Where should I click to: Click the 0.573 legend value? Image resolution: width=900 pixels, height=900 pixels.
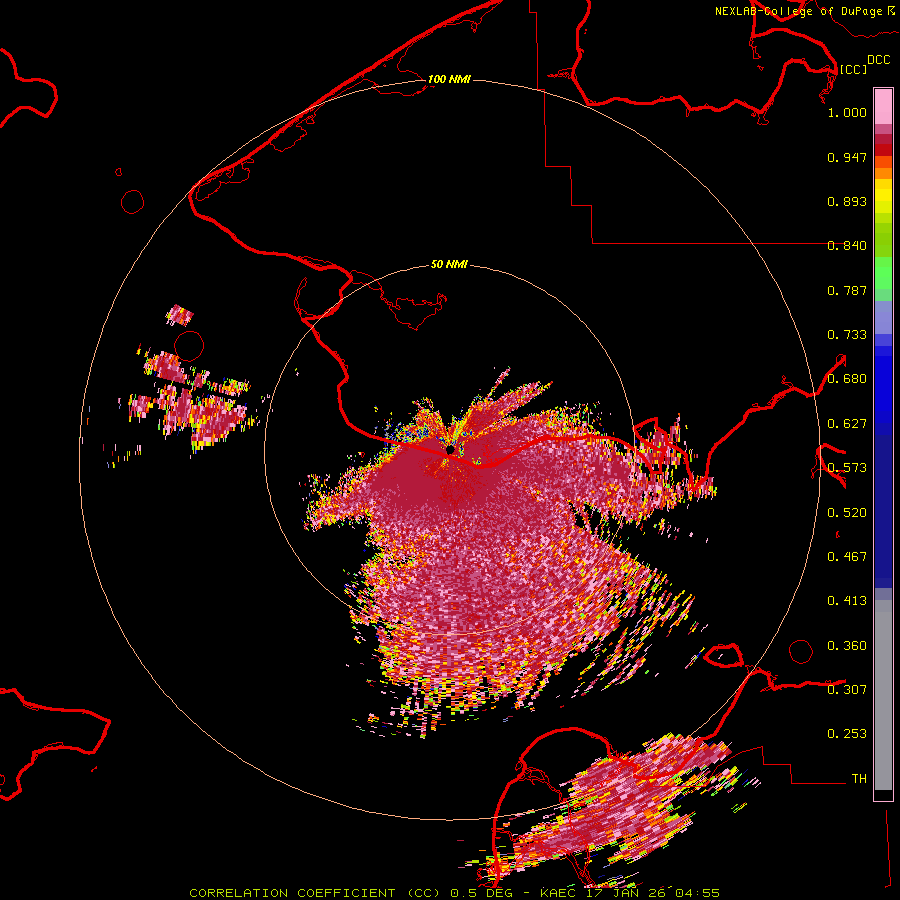coord(847,468)
